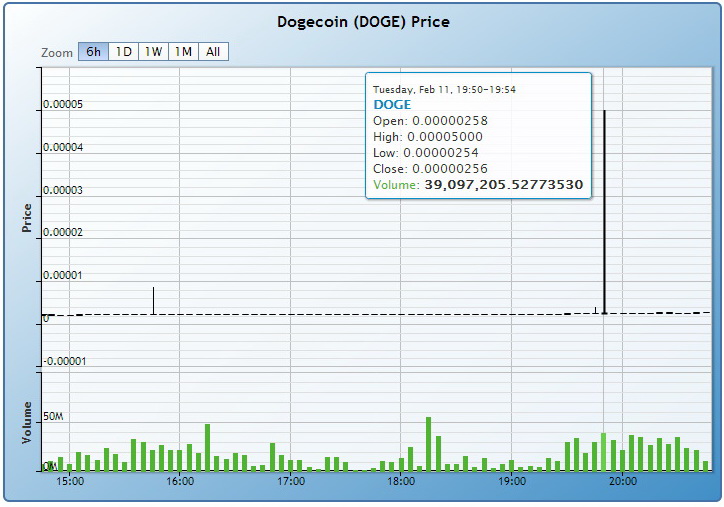Switch chart zoom to 1D
The image size is (724, 507).
click(x=123, y=52)
